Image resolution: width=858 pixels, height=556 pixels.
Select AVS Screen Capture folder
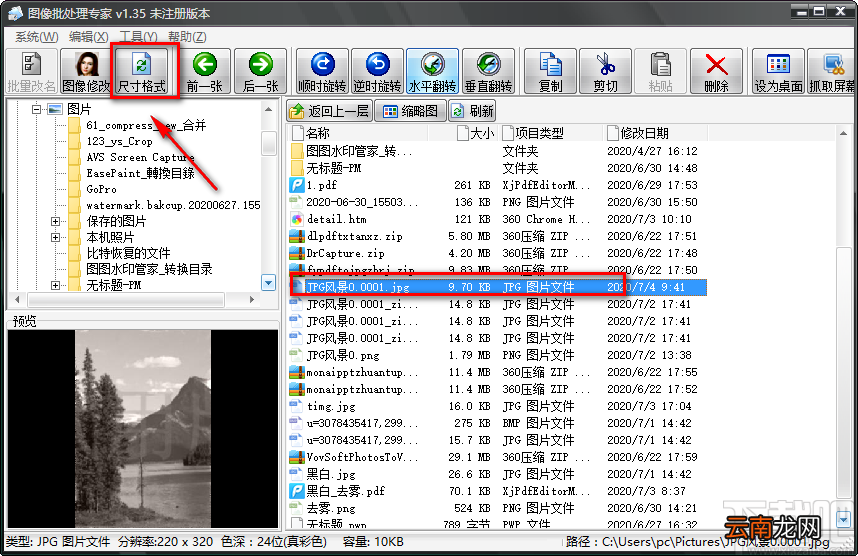coord(140,157)
